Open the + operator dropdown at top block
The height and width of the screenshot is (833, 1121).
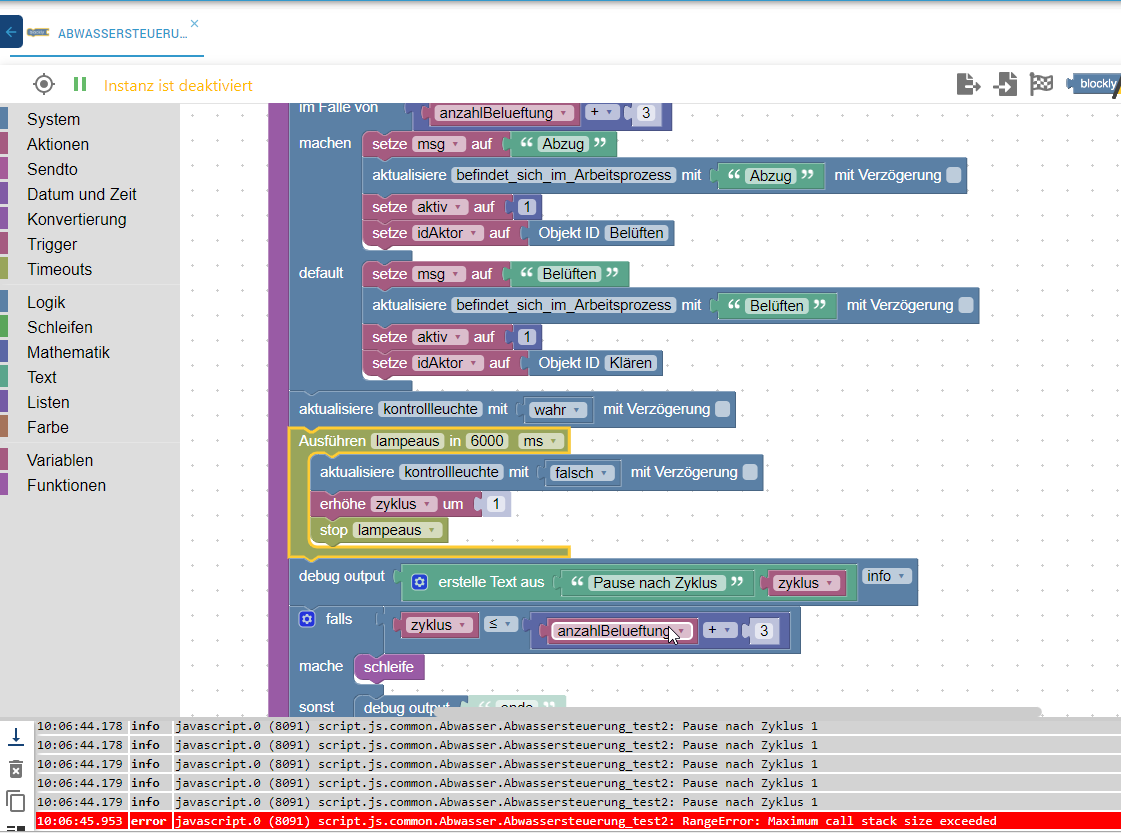(x=602, y=112)
